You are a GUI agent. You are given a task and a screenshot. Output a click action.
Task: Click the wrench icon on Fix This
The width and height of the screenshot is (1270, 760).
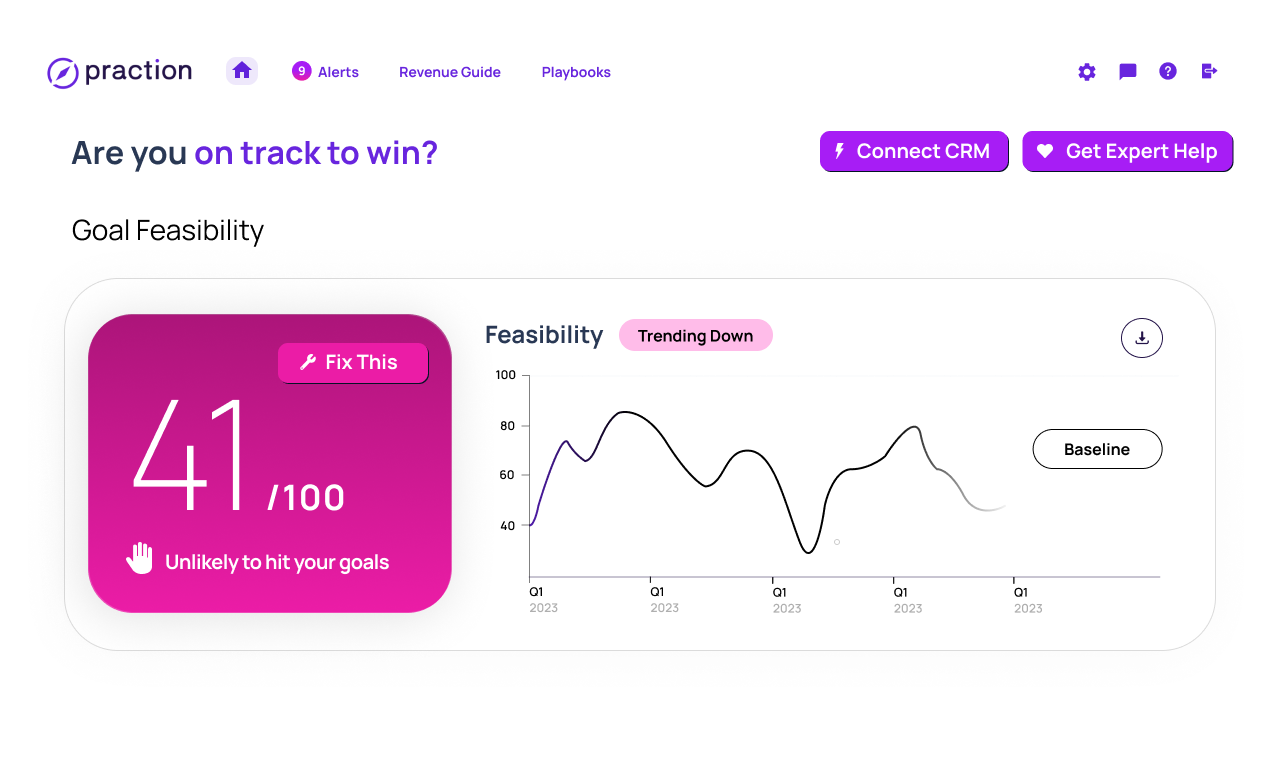(x=308, y=362)
